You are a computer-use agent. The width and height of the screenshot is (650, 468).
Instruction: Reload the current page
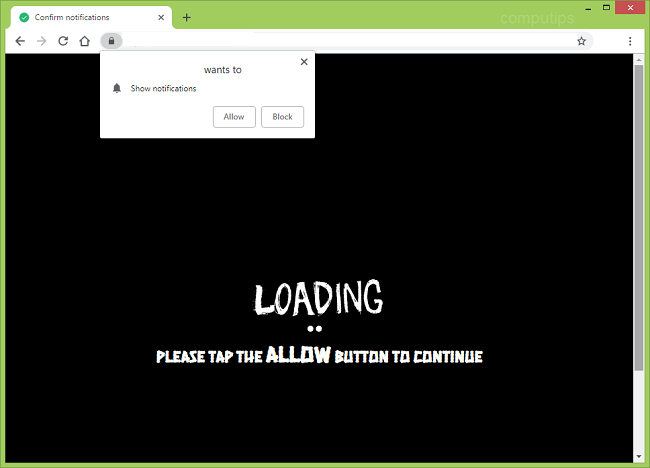tap(63, 41)
